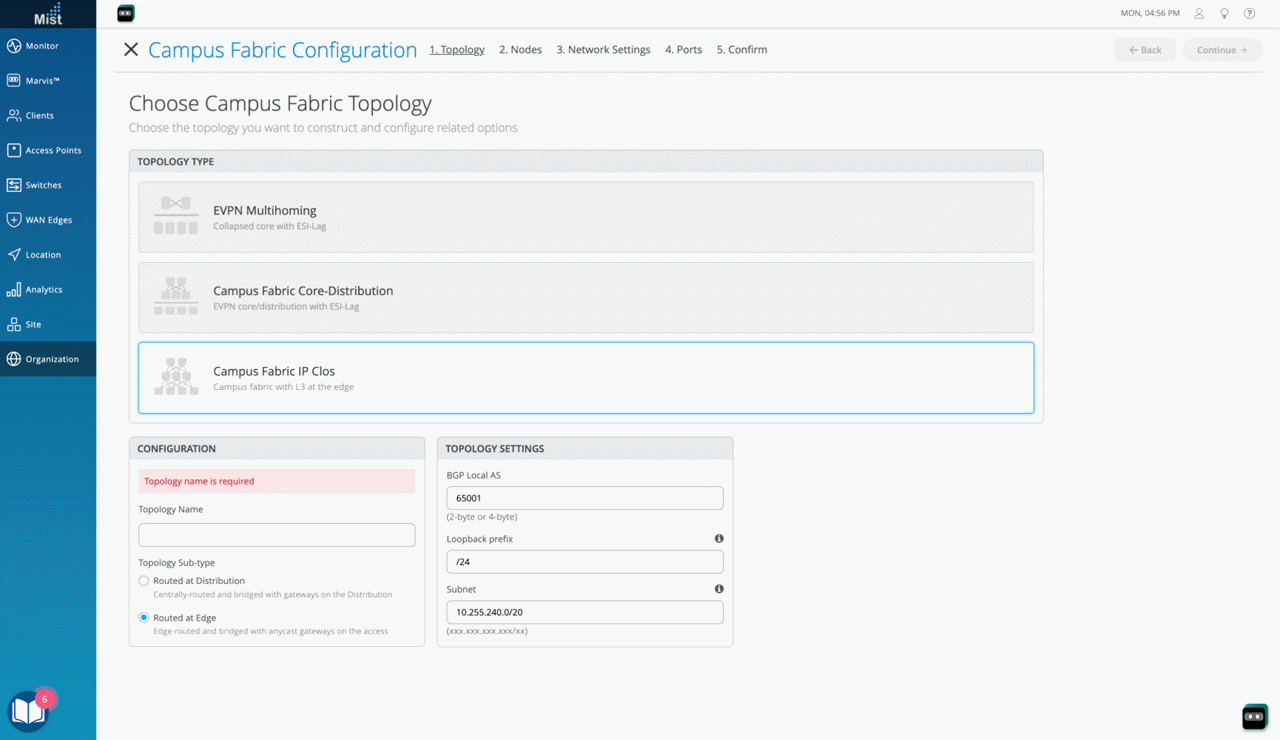Open the help question mark icon

click(x=1249, y=14)
